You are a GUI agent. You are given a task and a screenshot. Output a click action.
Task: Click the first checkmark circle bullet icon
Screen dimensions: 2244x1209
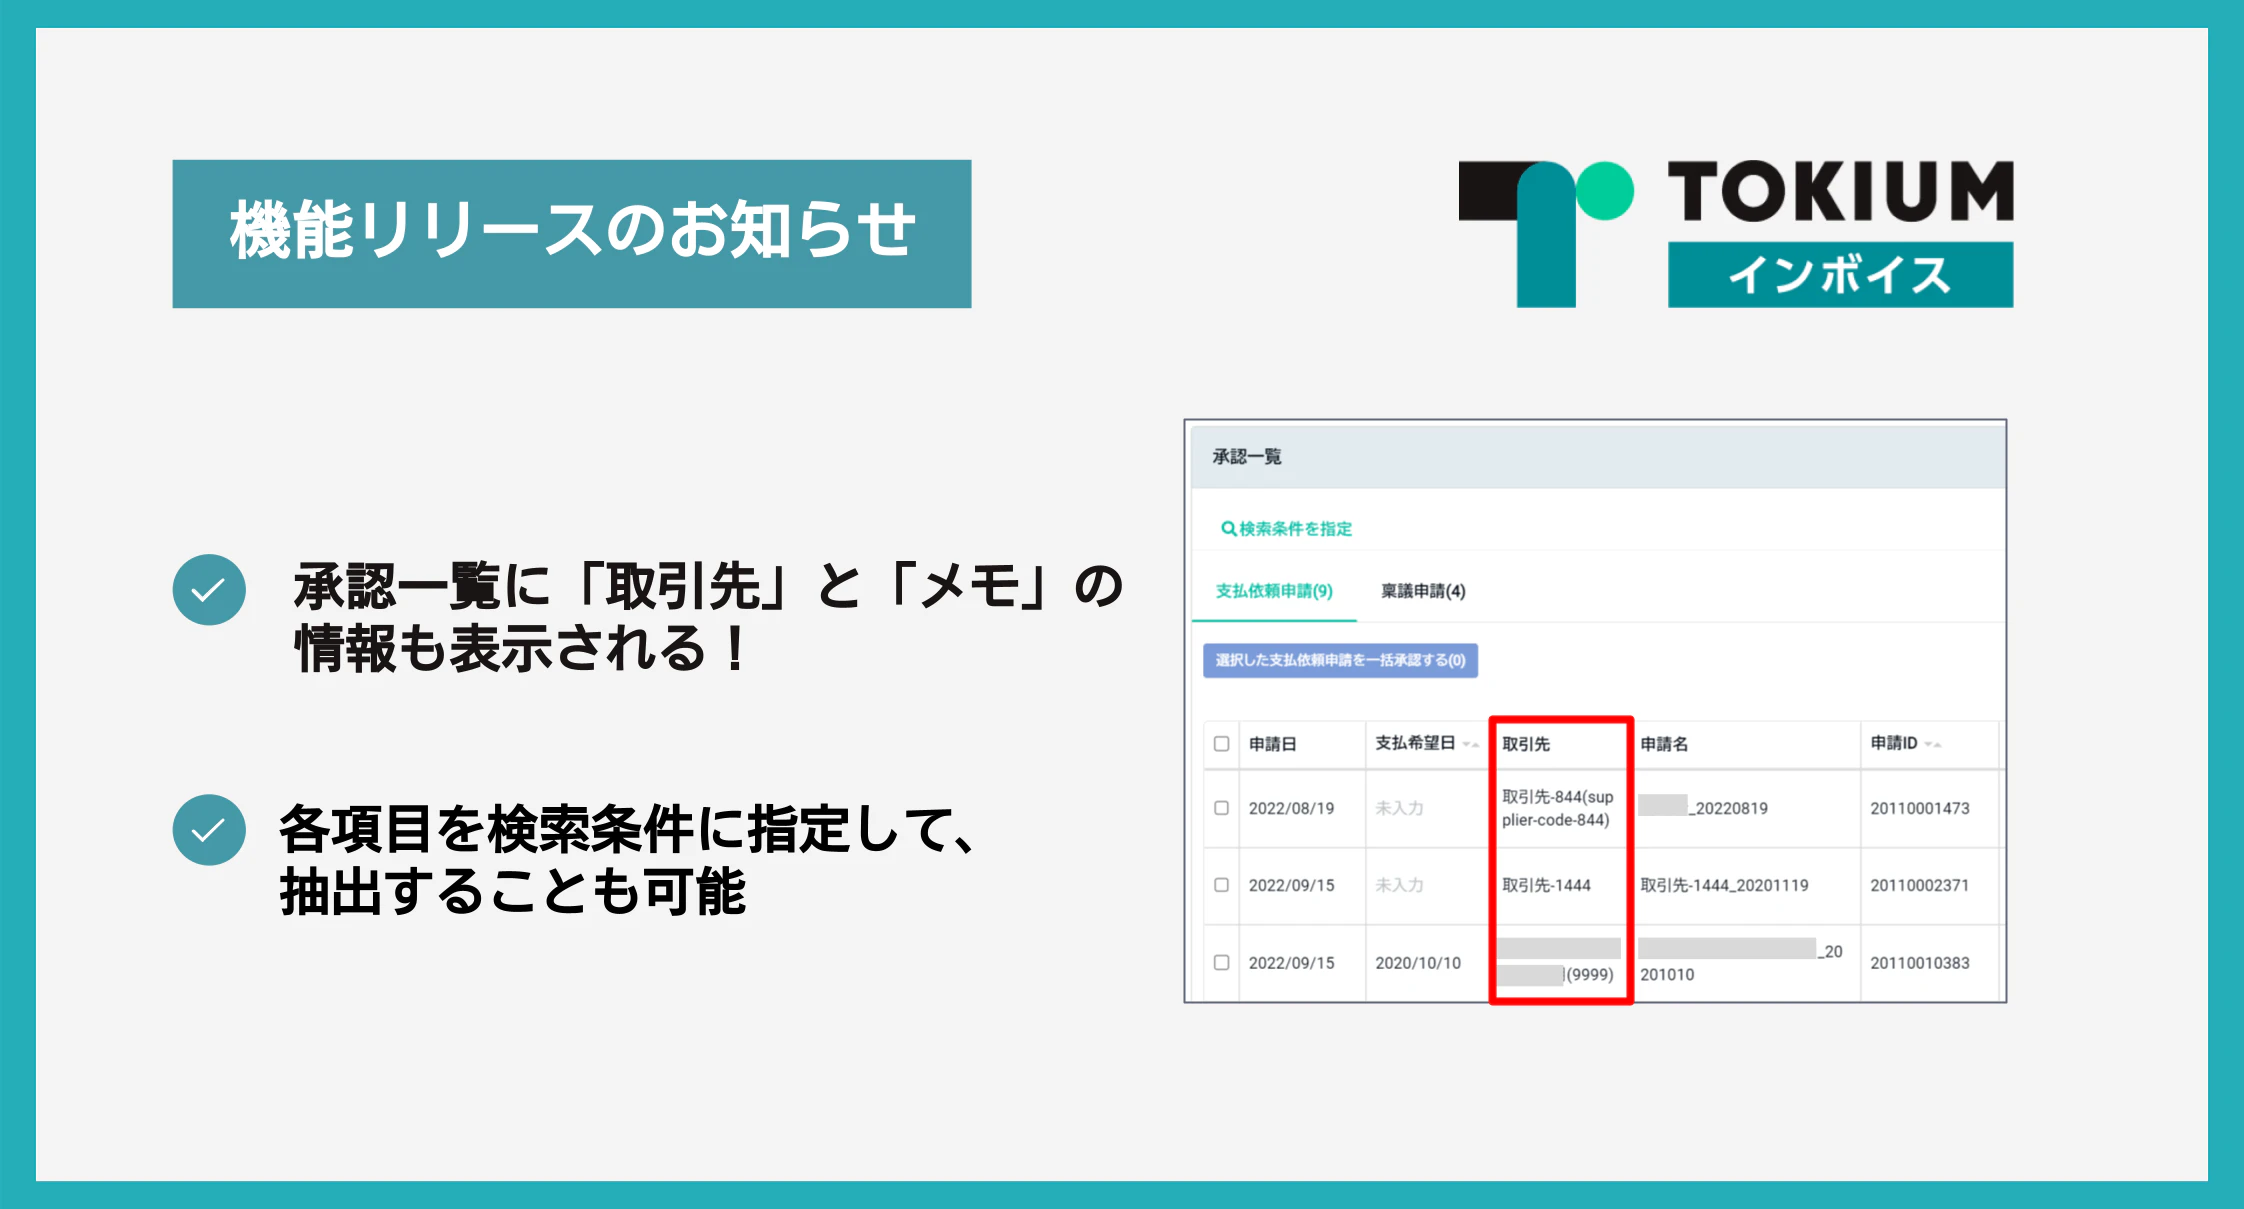[x=209, y=590]
